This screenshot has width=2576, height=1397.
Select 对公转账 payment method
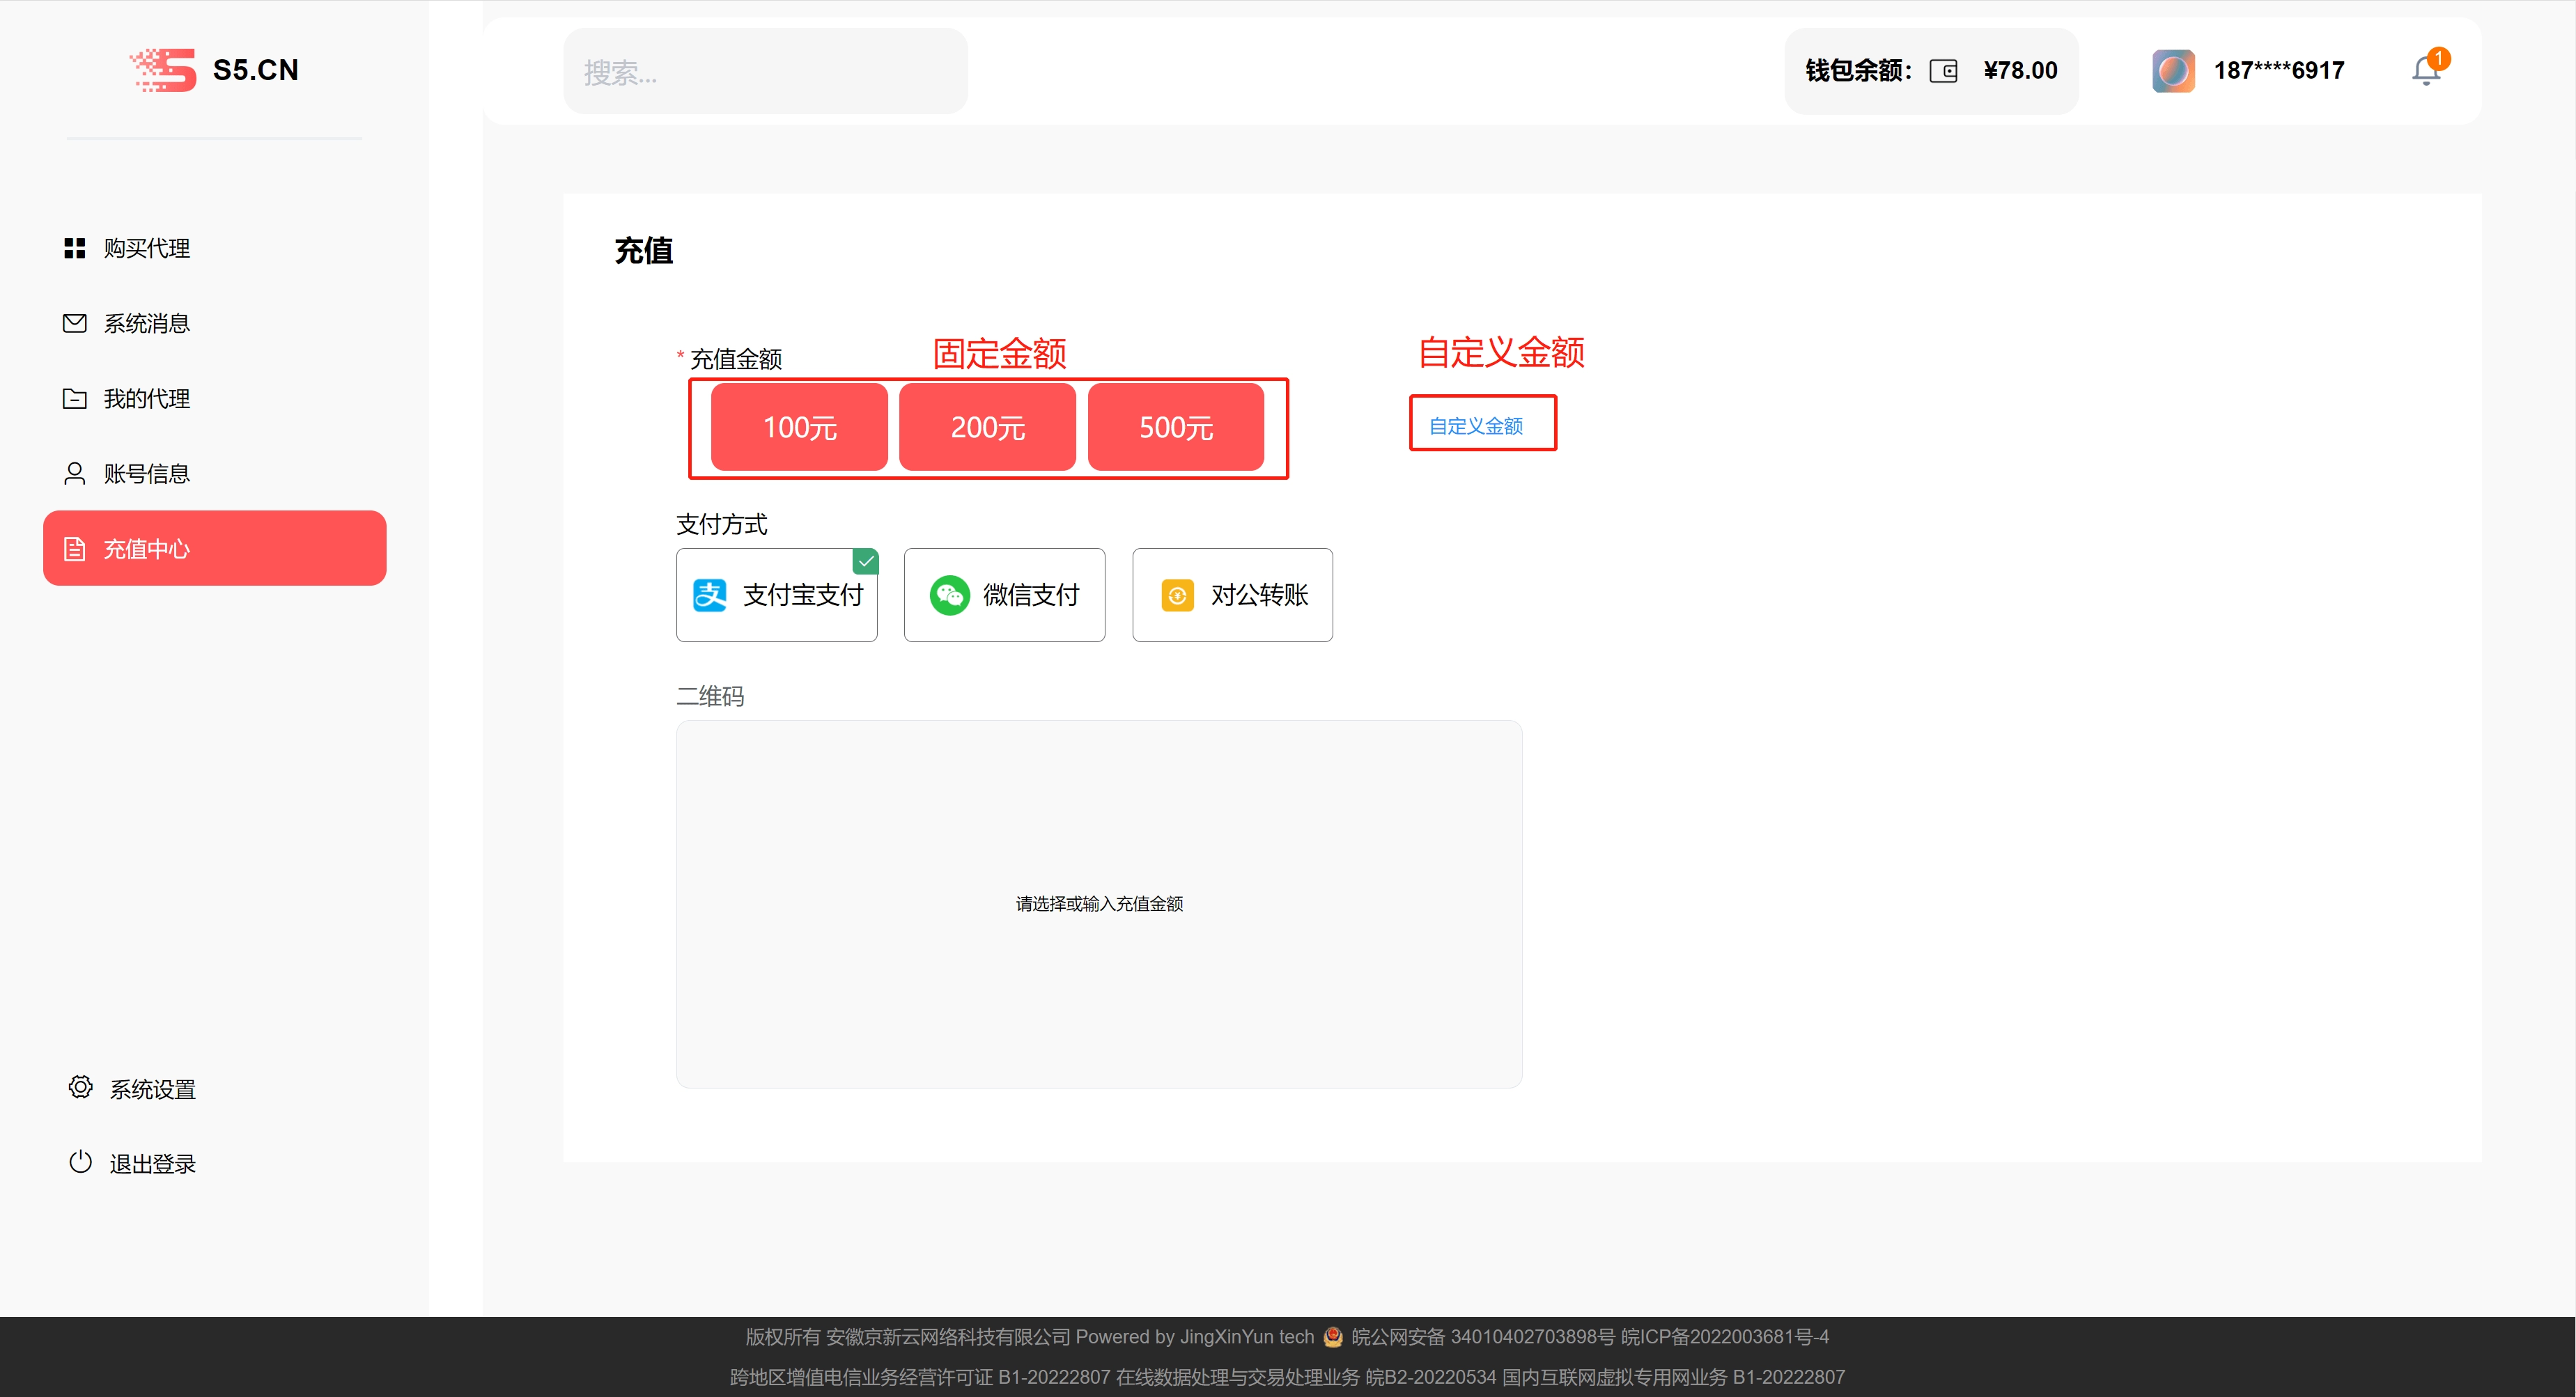pyautogui.click(x=1232, y=595)
